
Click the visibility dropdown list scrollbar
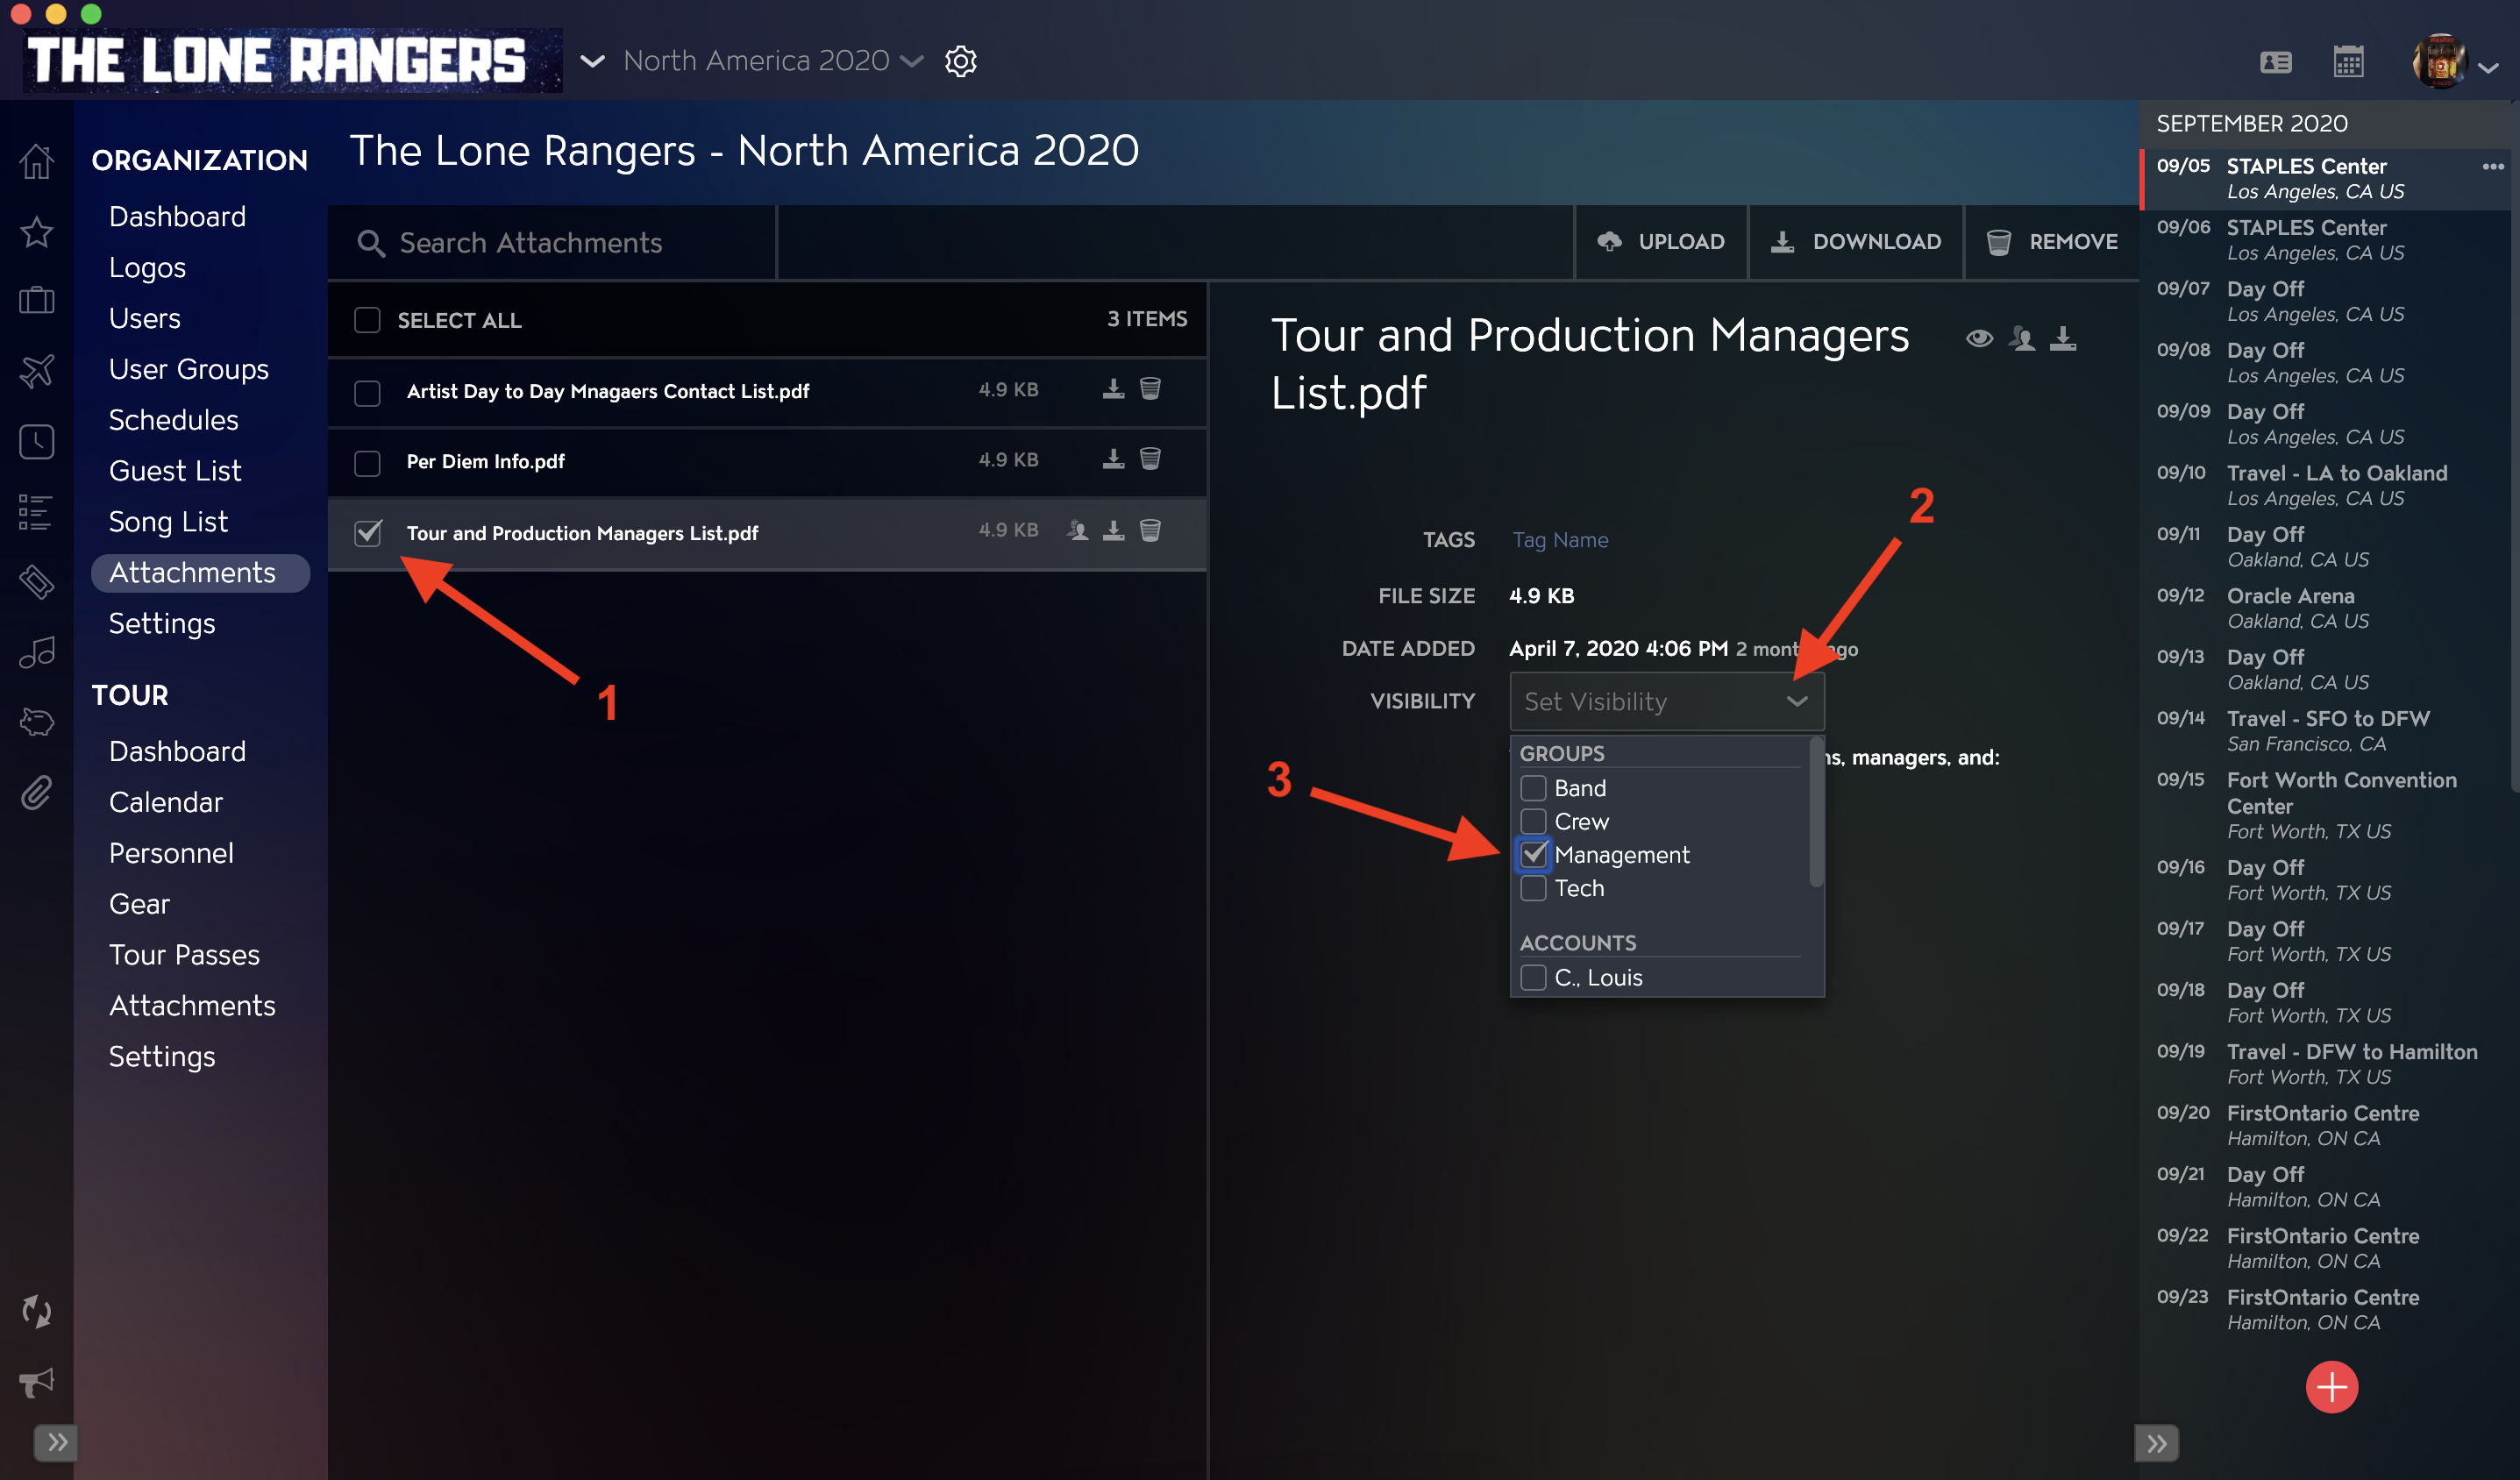1816,812
